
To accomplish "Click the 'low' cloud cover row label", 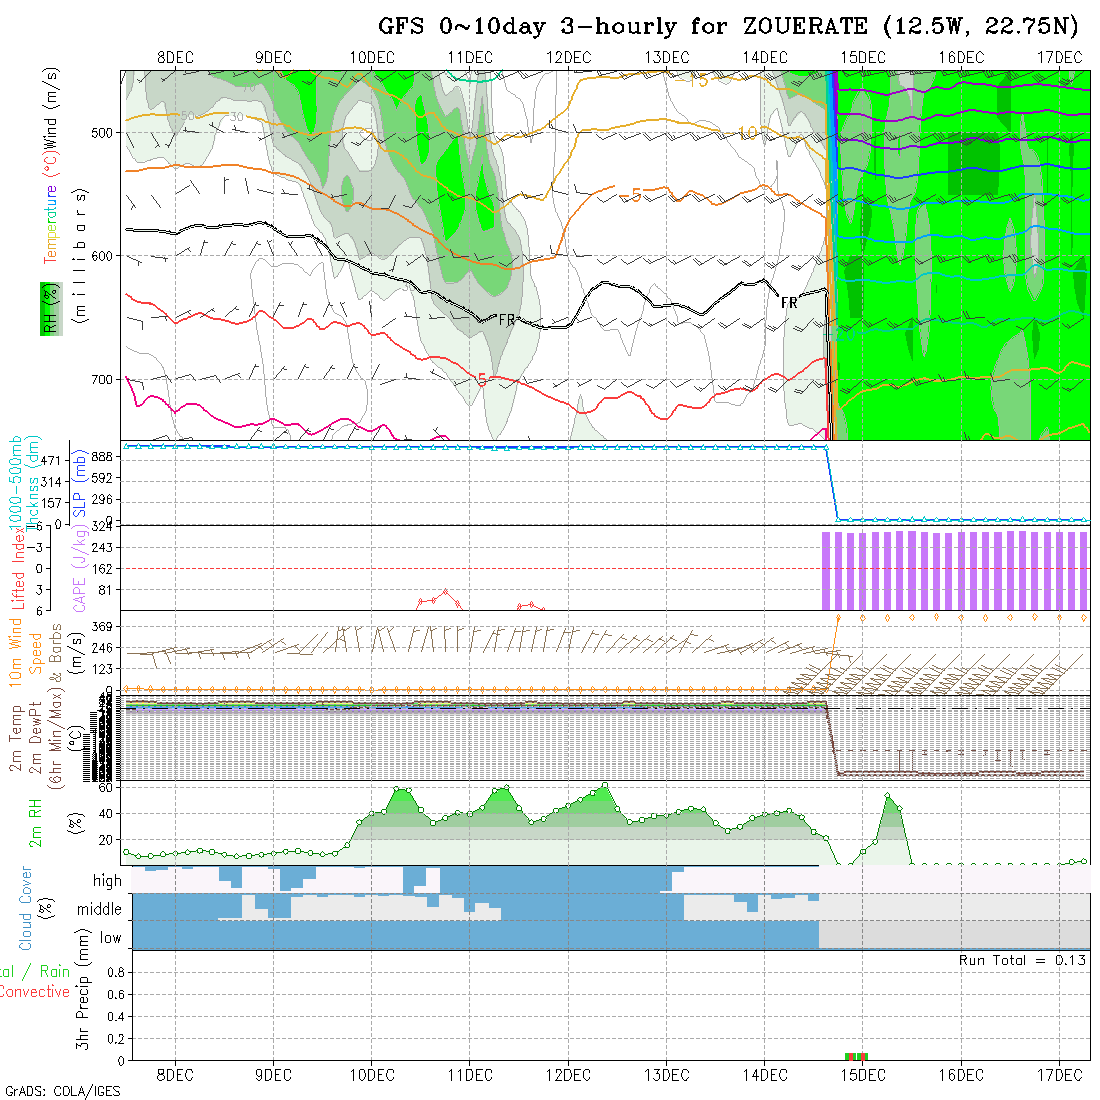I will 110,938.
